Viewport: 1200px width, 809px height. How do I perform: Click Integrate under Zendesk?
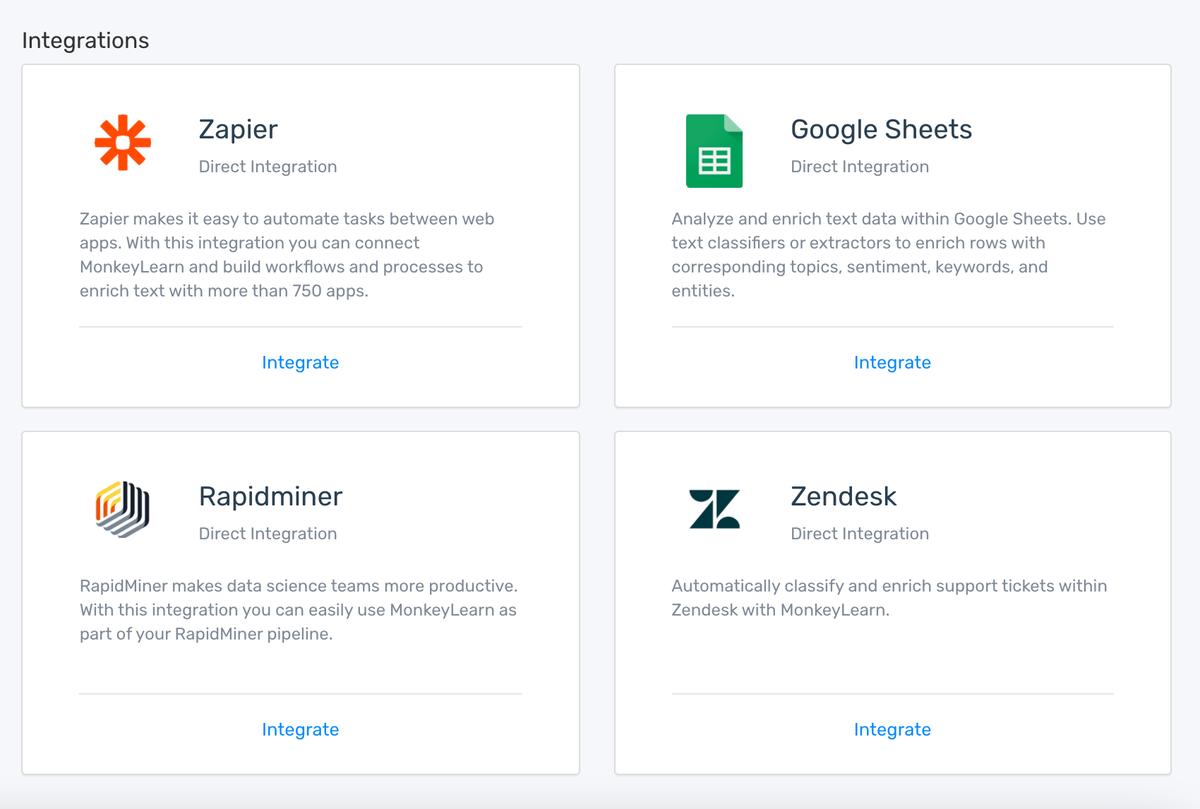[892, 729]
